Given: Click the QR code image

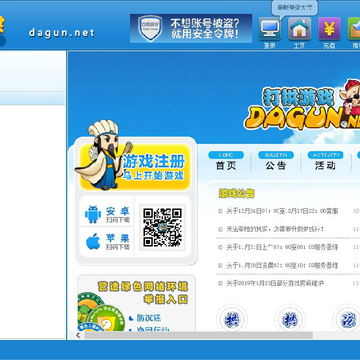Looking at the screenshot, I should point(162,228).
